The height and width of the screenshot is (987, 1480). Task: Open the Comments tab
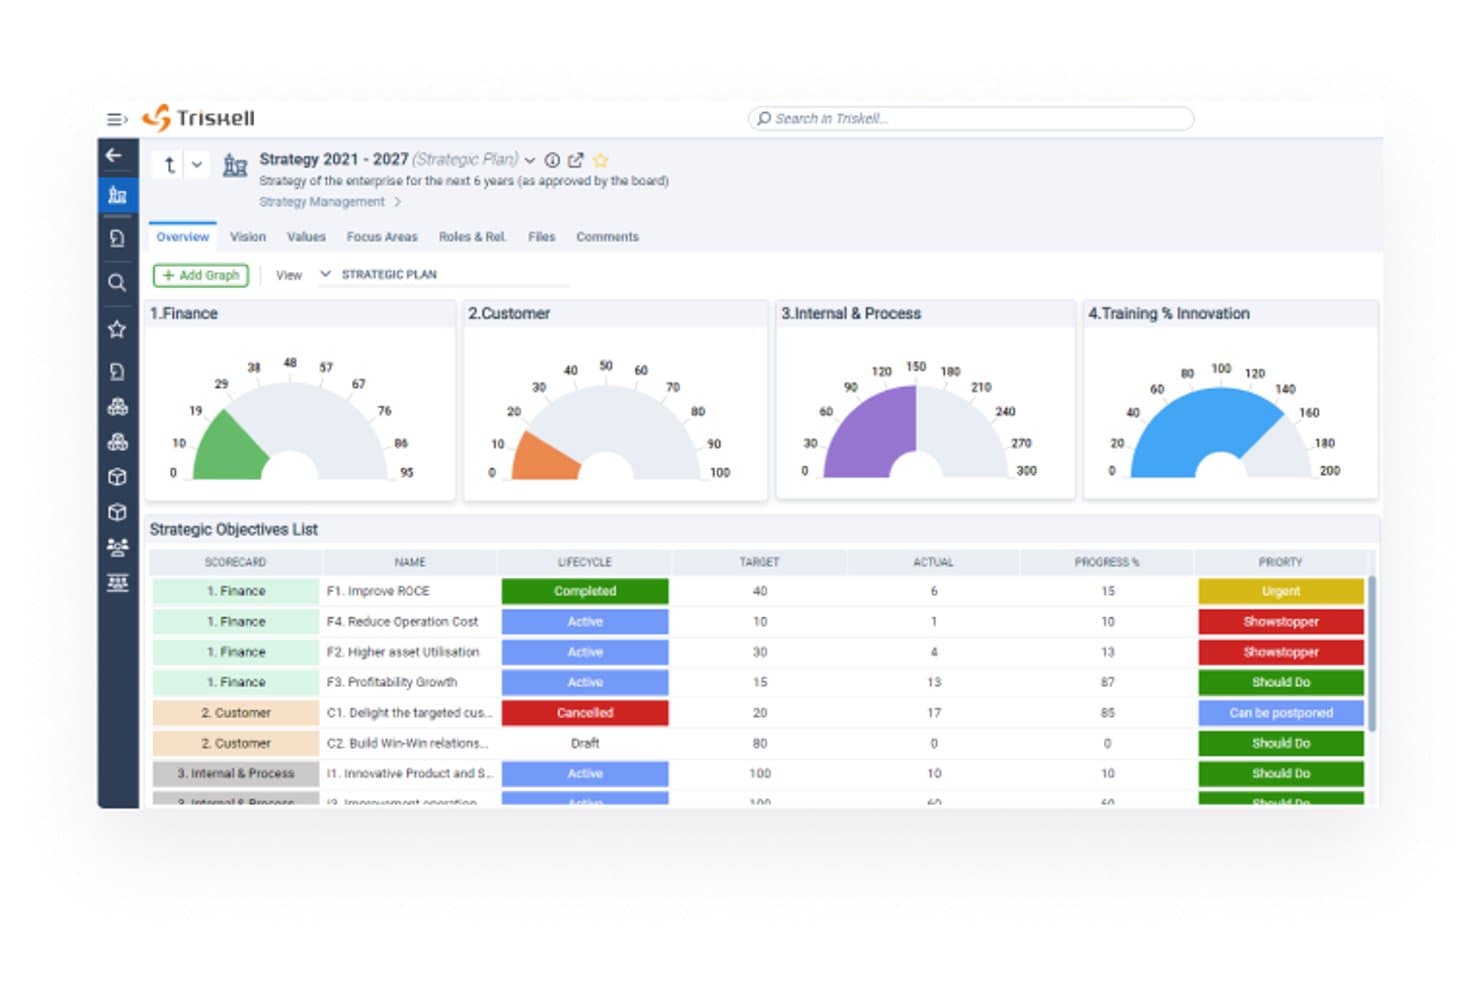tap(607, 237)
